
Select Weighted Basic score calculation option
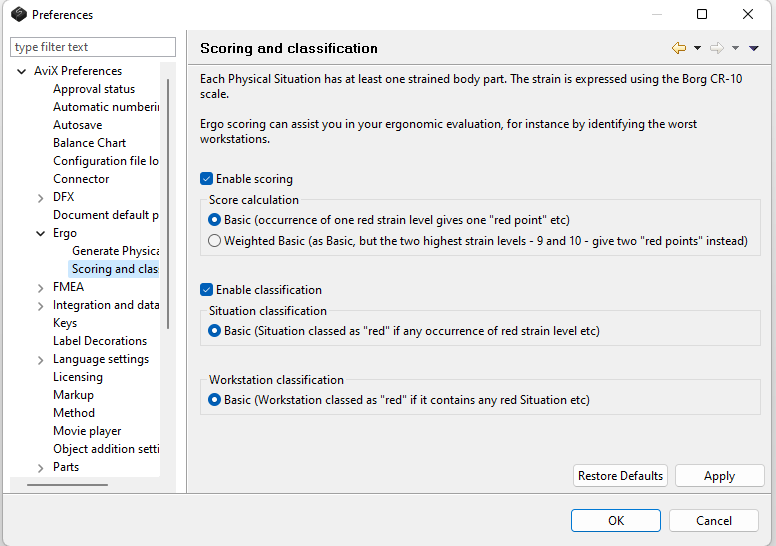point(215,241)
